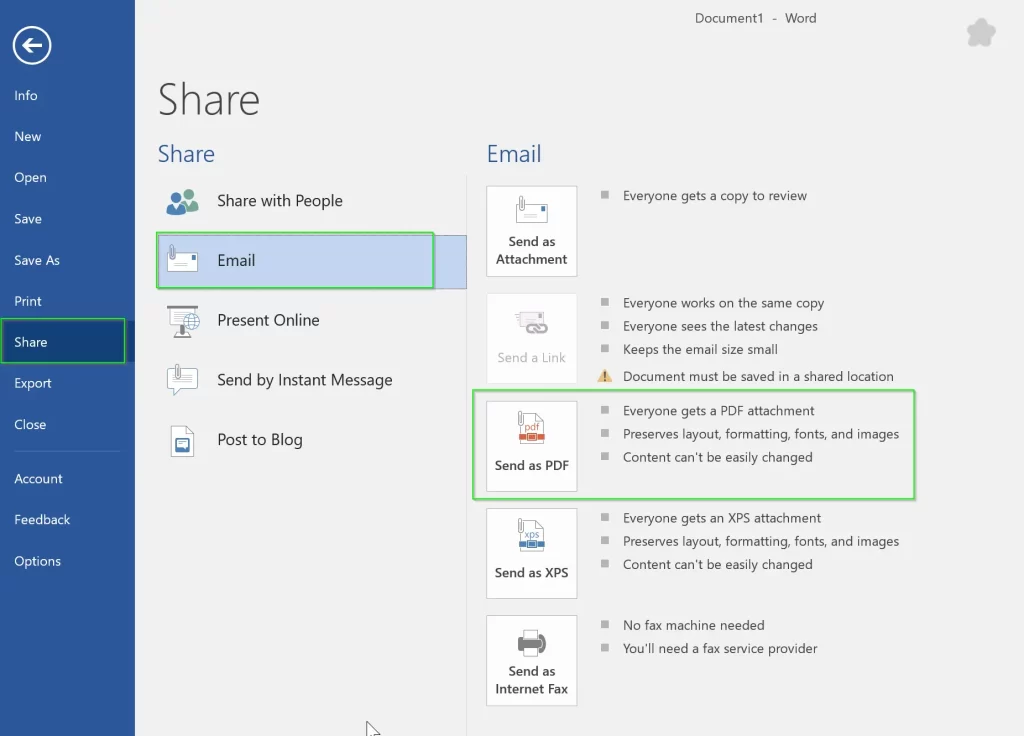The height and width of the screenshot is (736, 1024).
Task: Select the Share with People icon
Action: tap(183, 201)
